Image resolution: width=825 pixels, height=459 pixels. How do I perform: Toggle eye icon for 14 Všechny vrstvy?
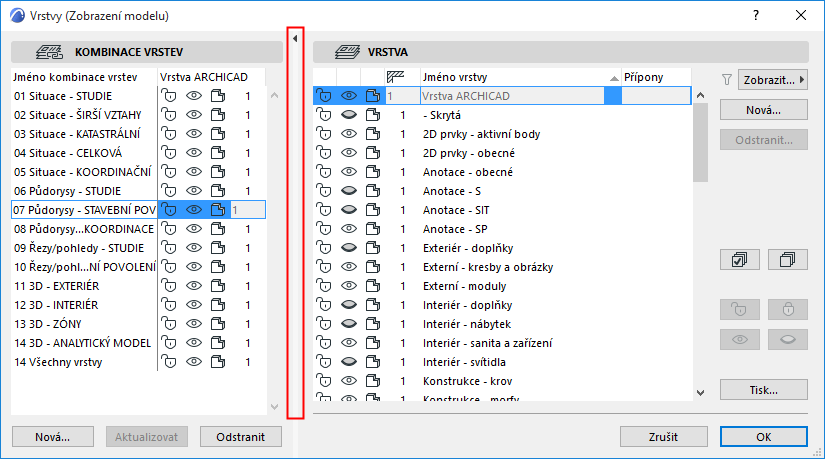(194, 362)
